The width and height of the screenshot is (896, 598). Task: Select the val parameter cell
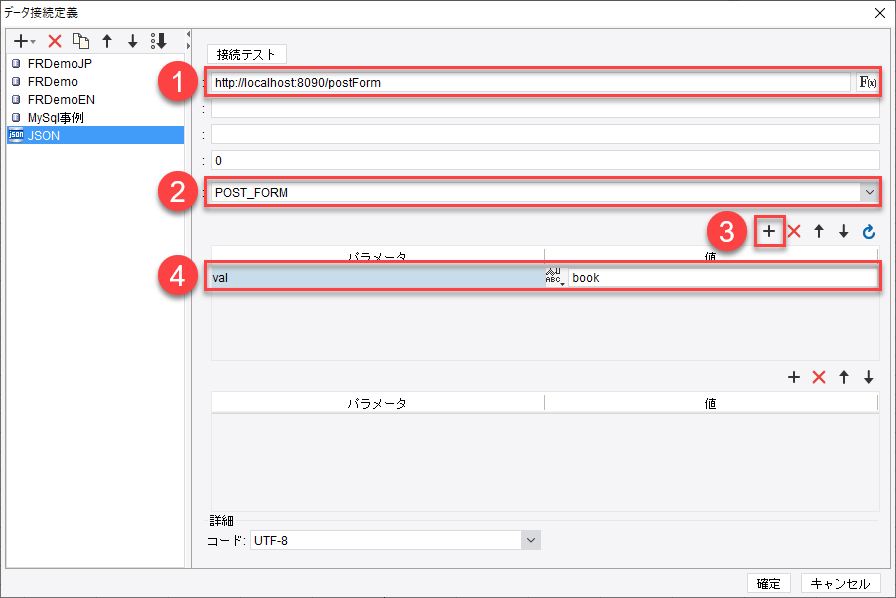point(377,278)
